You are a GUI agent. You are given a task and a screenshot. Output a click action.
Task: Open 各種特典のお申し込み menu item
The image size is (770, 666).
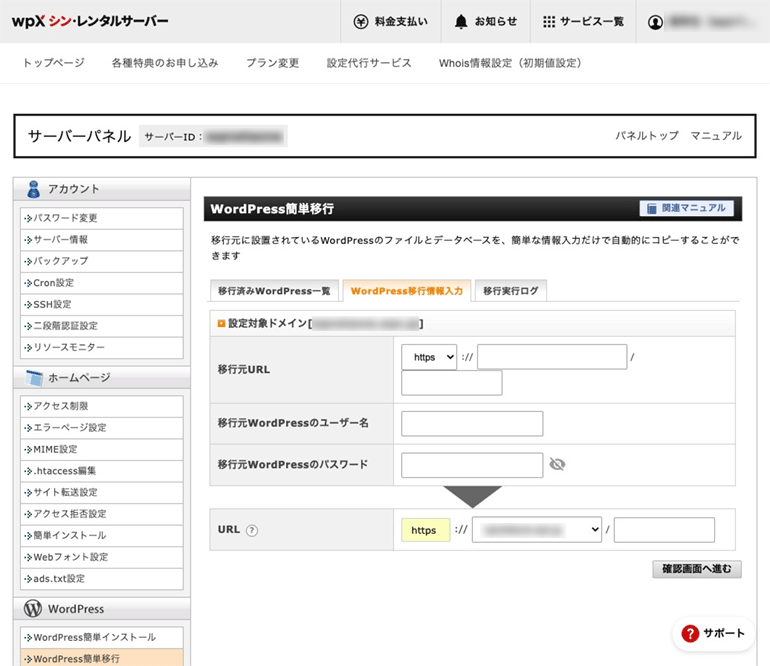pos(165,63)
